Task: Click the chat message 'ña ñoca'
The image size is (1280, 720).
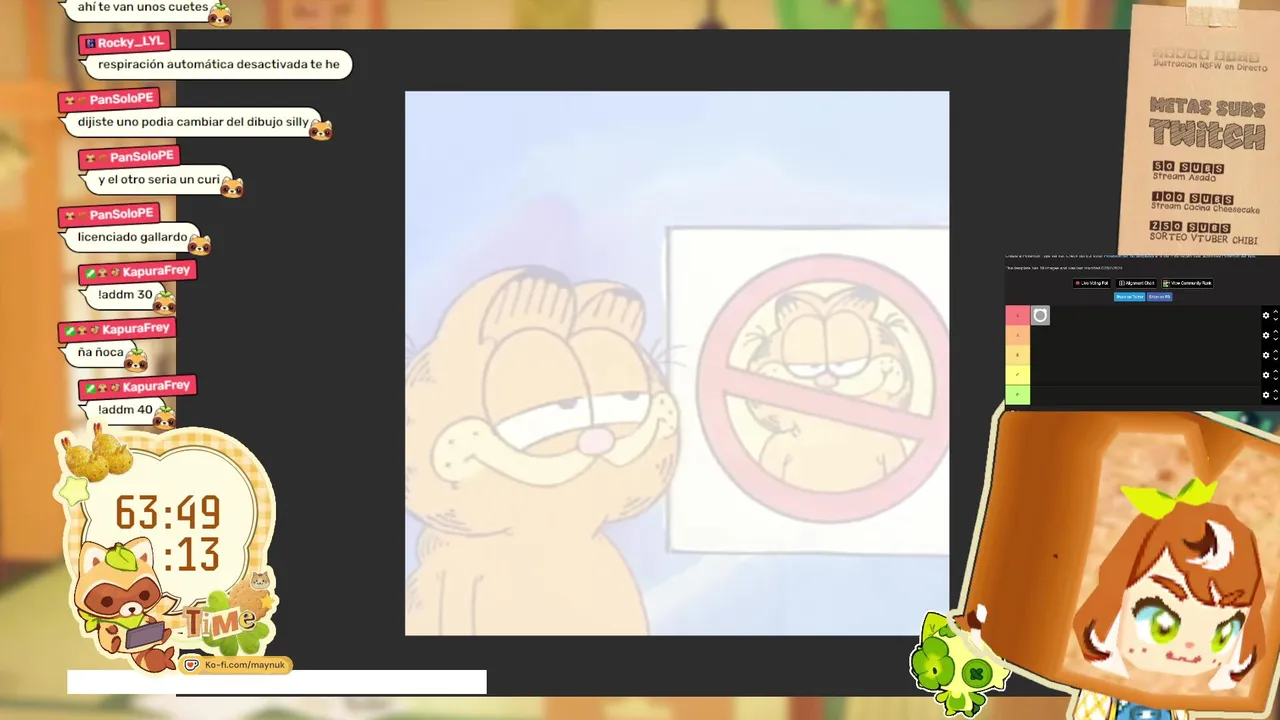Action: coord(101,352)
